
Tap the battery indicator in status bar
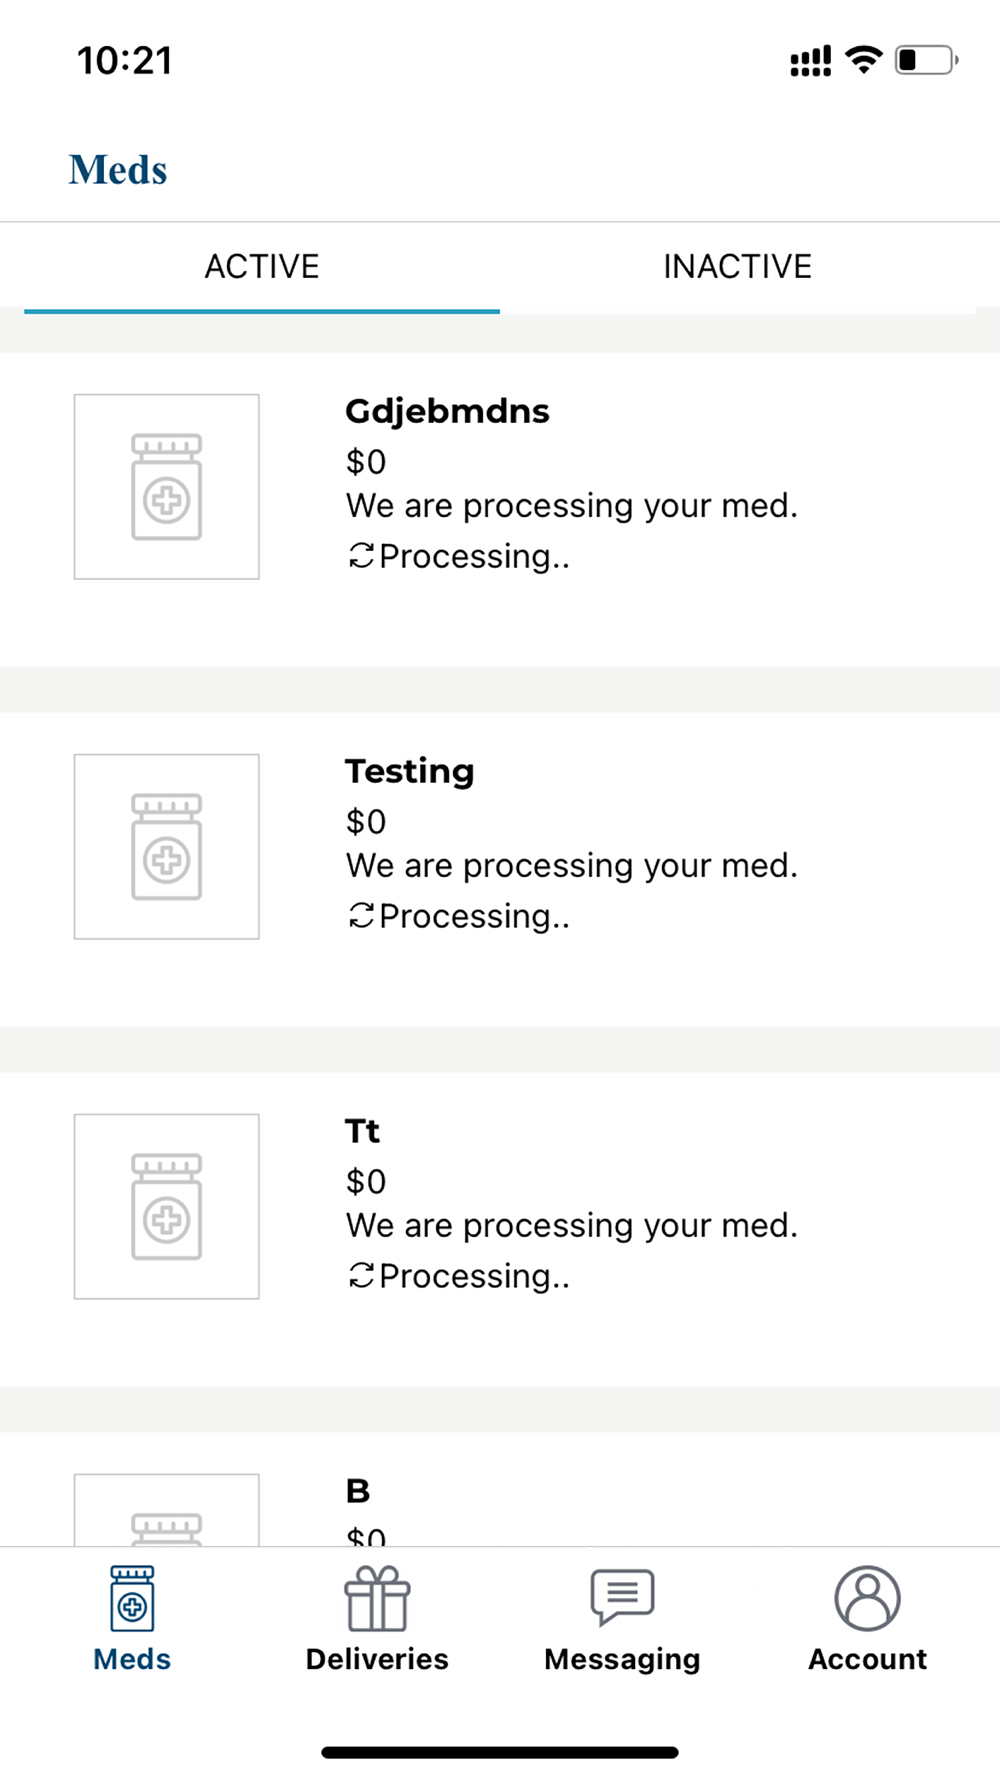(x=925, y=60)
